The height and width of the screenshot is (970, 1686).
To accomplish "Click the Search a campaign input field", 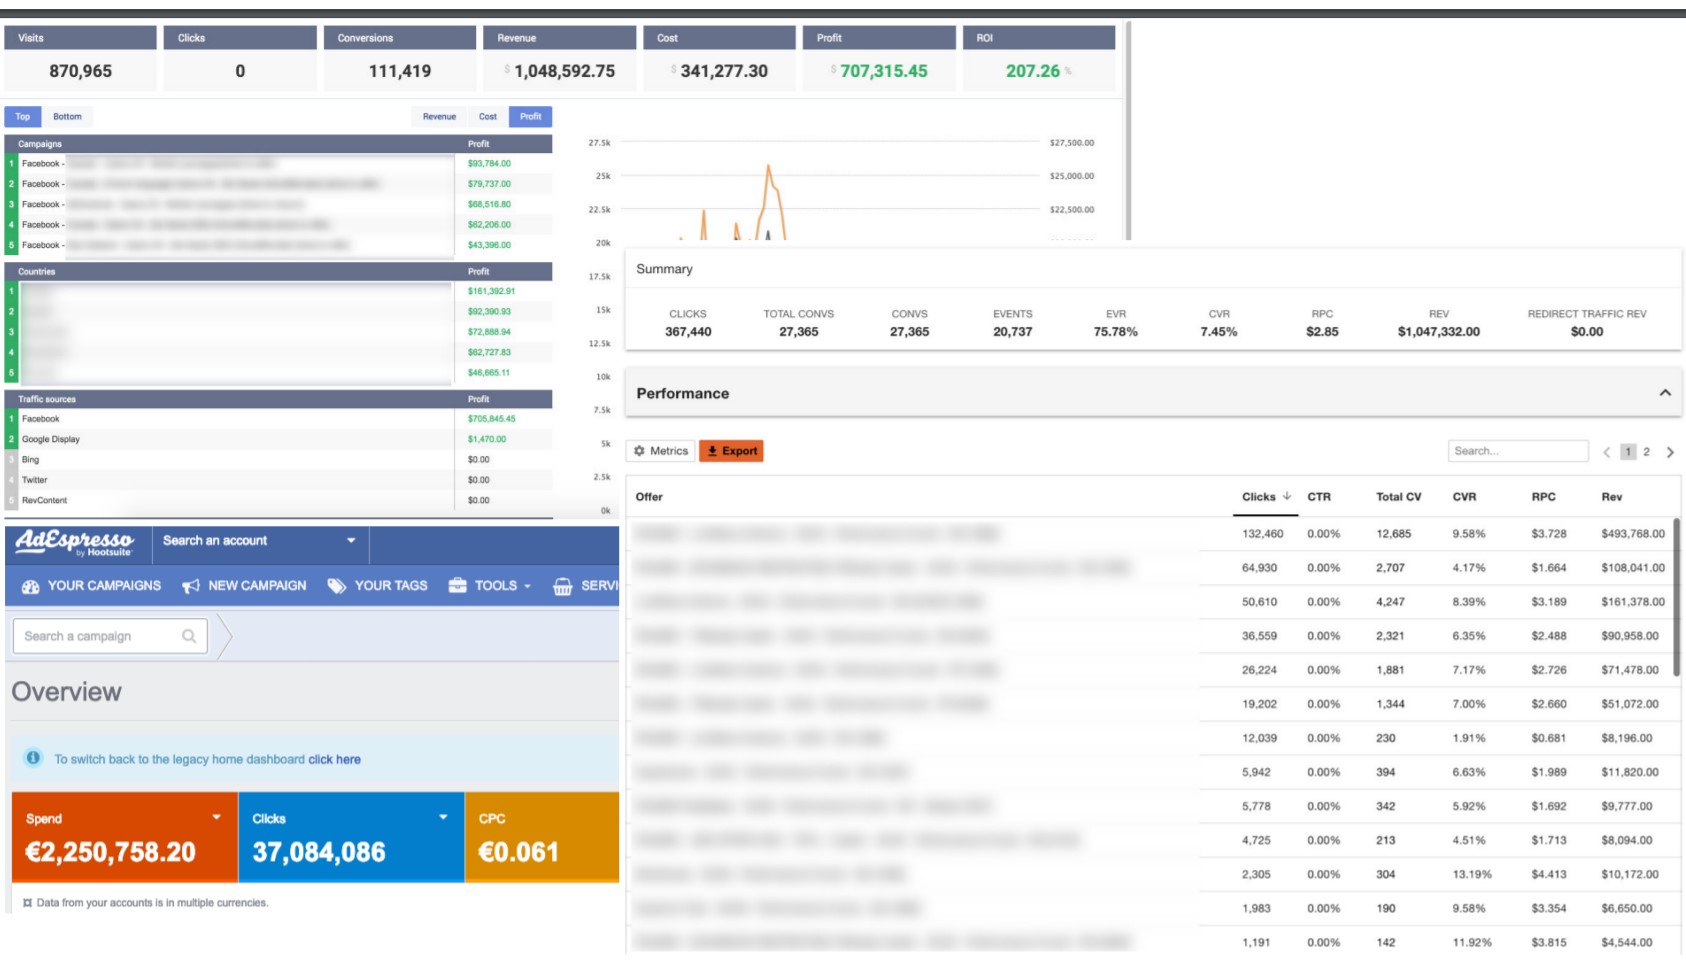I will tap(110, 636).
